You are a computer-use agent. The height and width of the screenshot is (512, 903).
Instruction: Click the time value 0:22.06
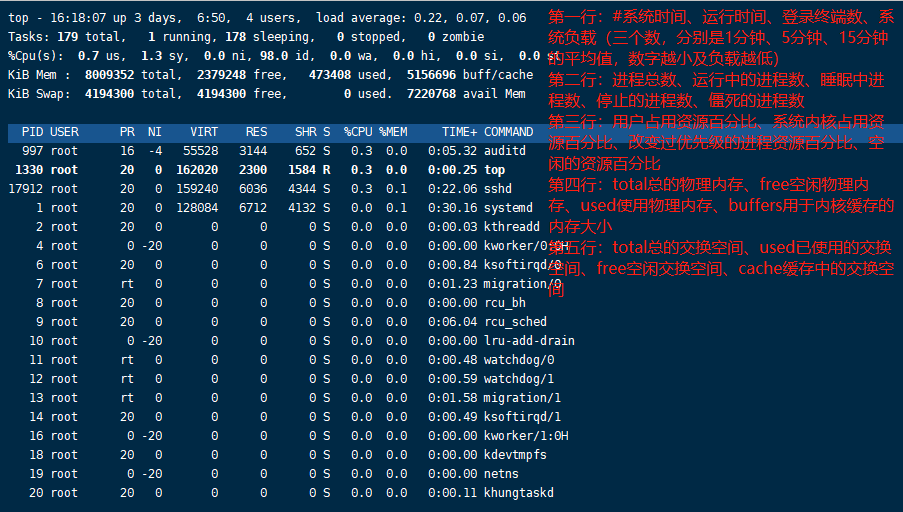[x=453, y=189]
